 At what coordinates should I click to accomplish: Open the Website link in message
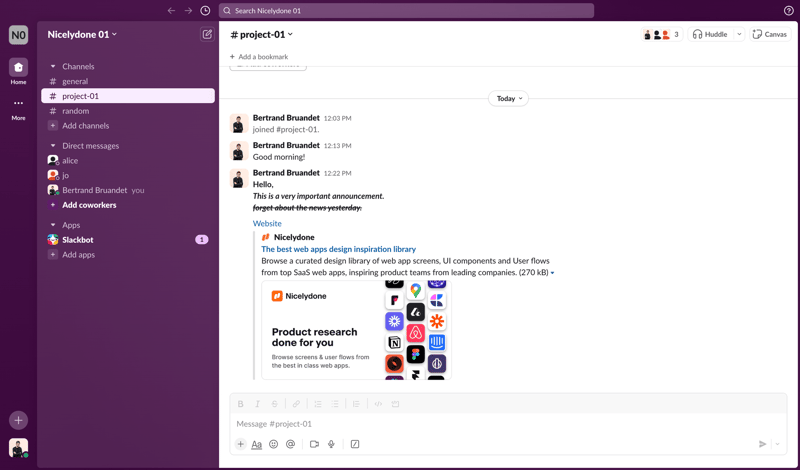267,224
